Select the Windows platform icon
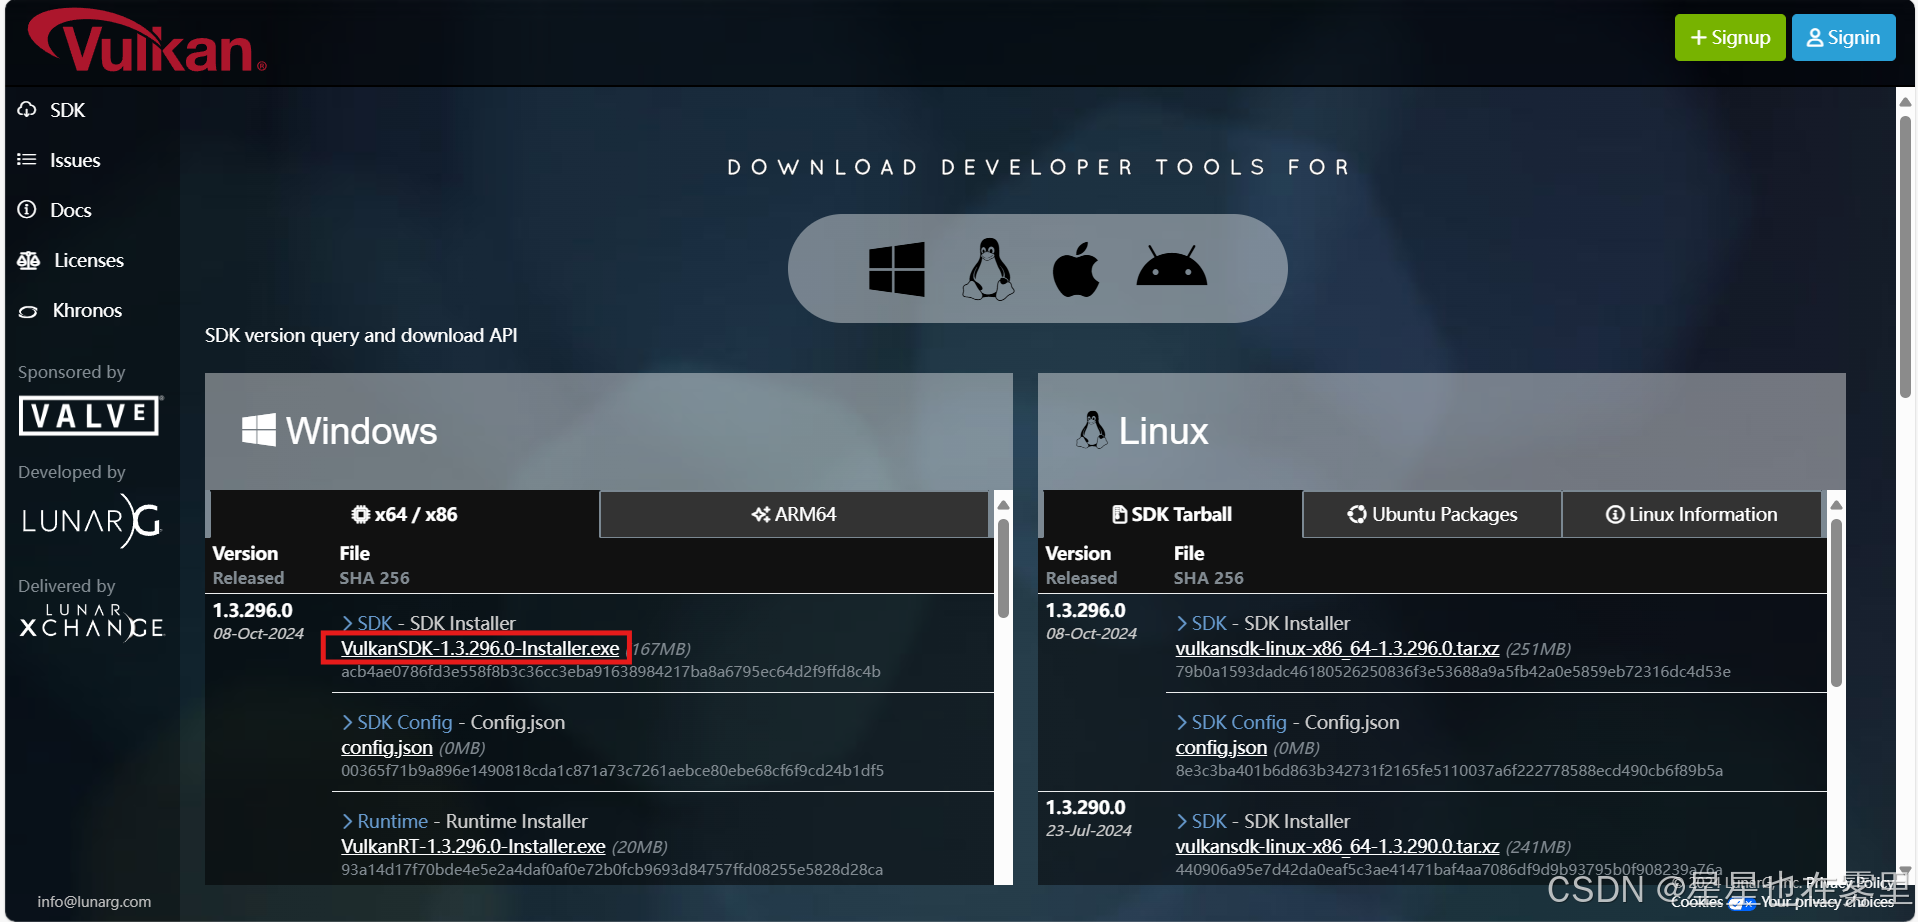The width and height of the screenshot is (1918, 922). pyautogui.click(x=897, y=269)
